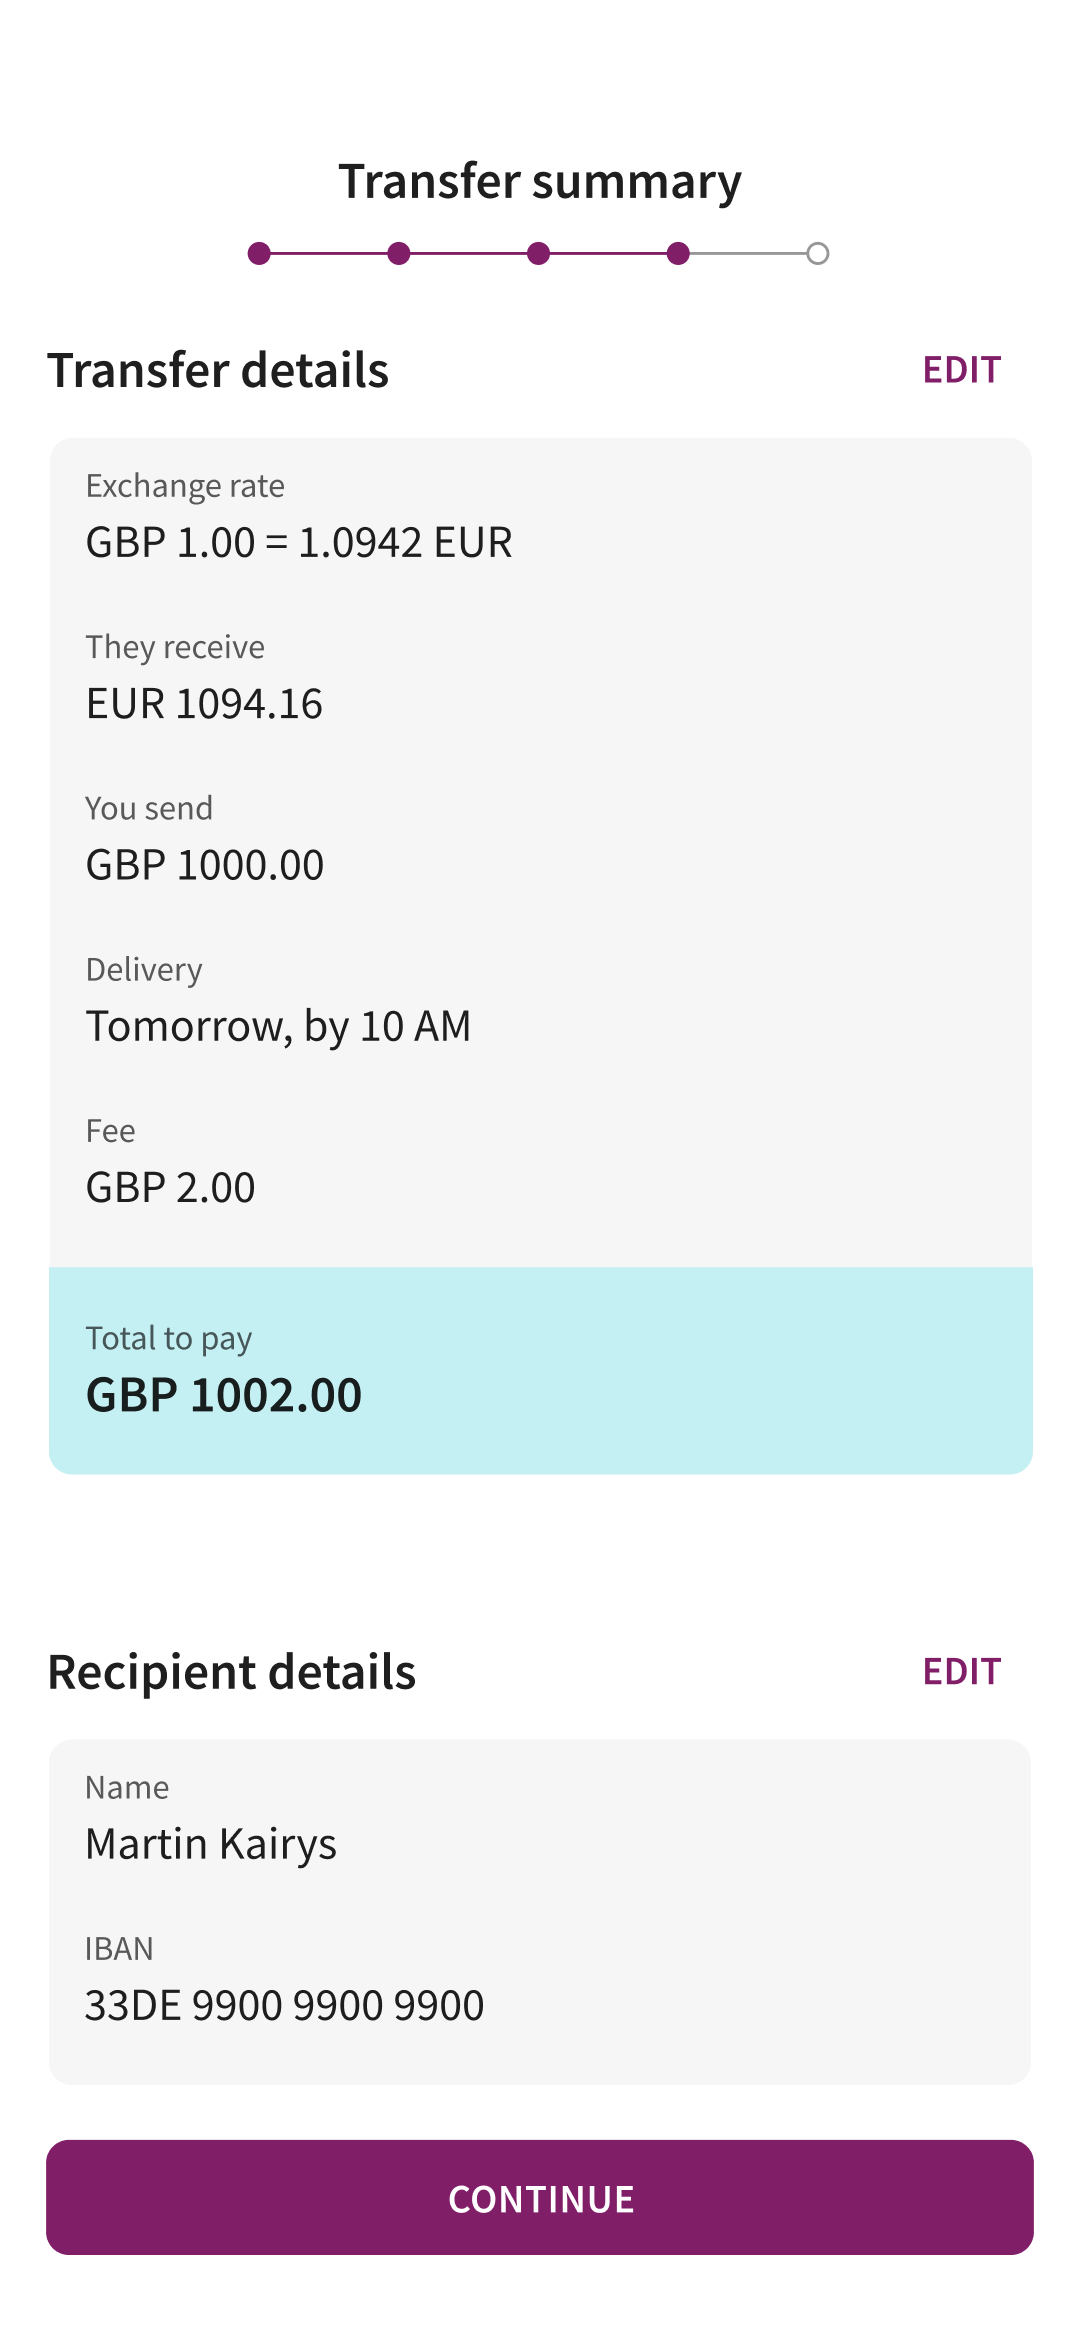Click the final unfilled progress step circle
Image resolution: width=1080 pixels, height=2340 pixels.
click(818, 254)
